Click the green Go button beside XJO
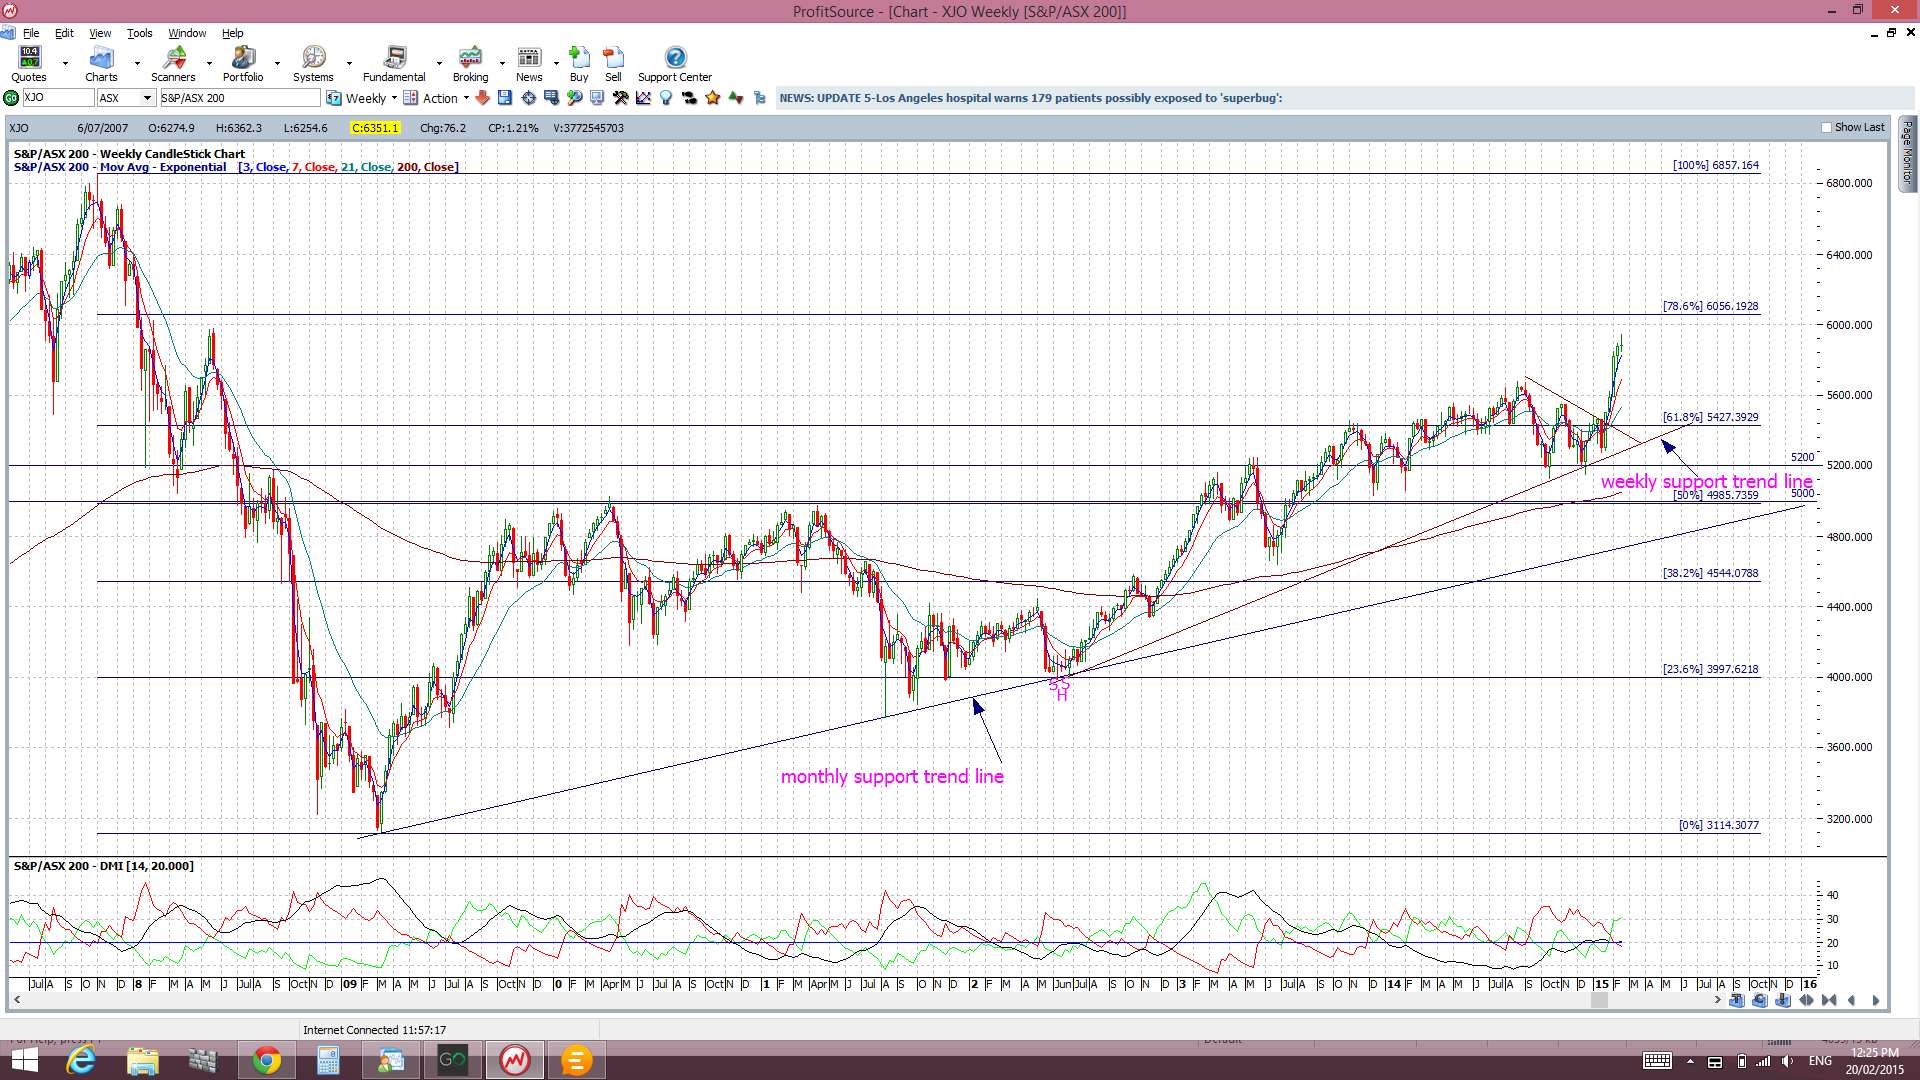This screenshot has width=1920, height=1080. (x=10, y=98)
